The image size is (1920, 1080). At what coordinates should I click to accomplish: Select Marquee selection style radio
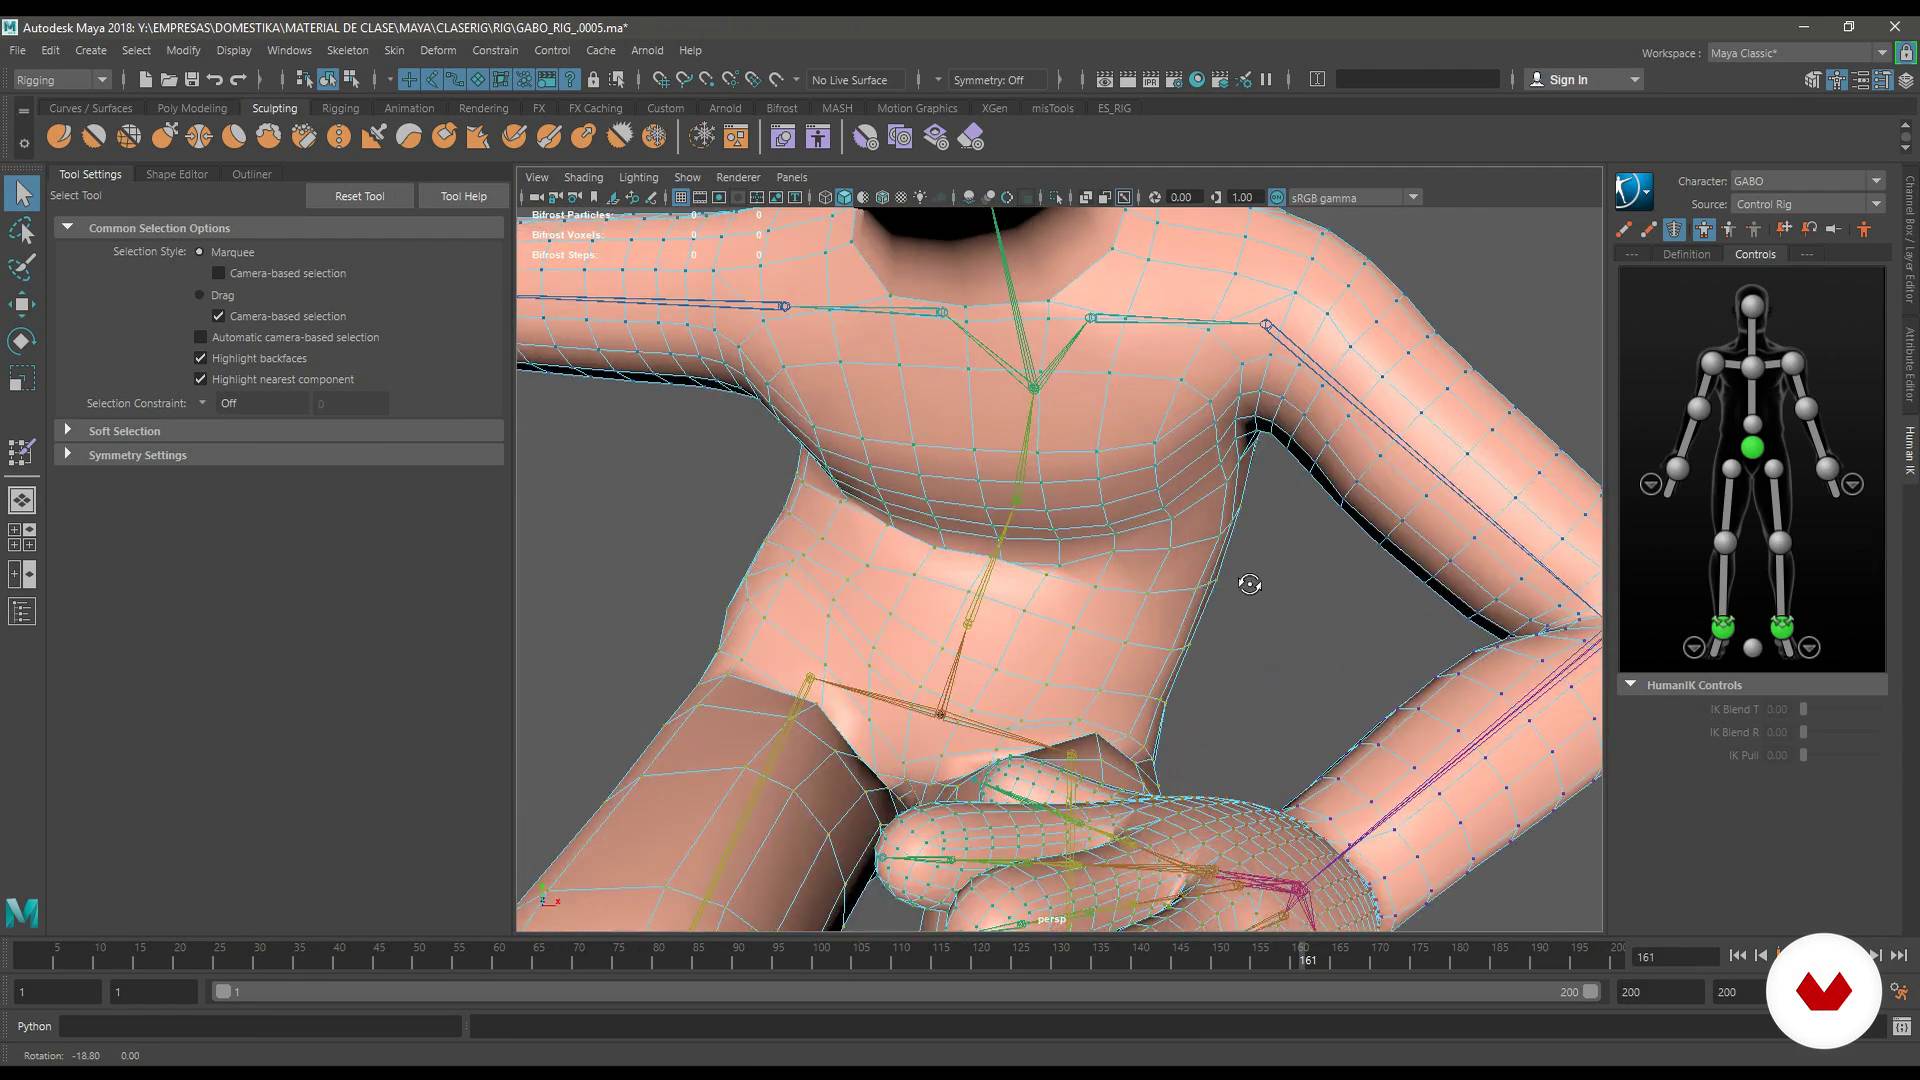point(199,252)
